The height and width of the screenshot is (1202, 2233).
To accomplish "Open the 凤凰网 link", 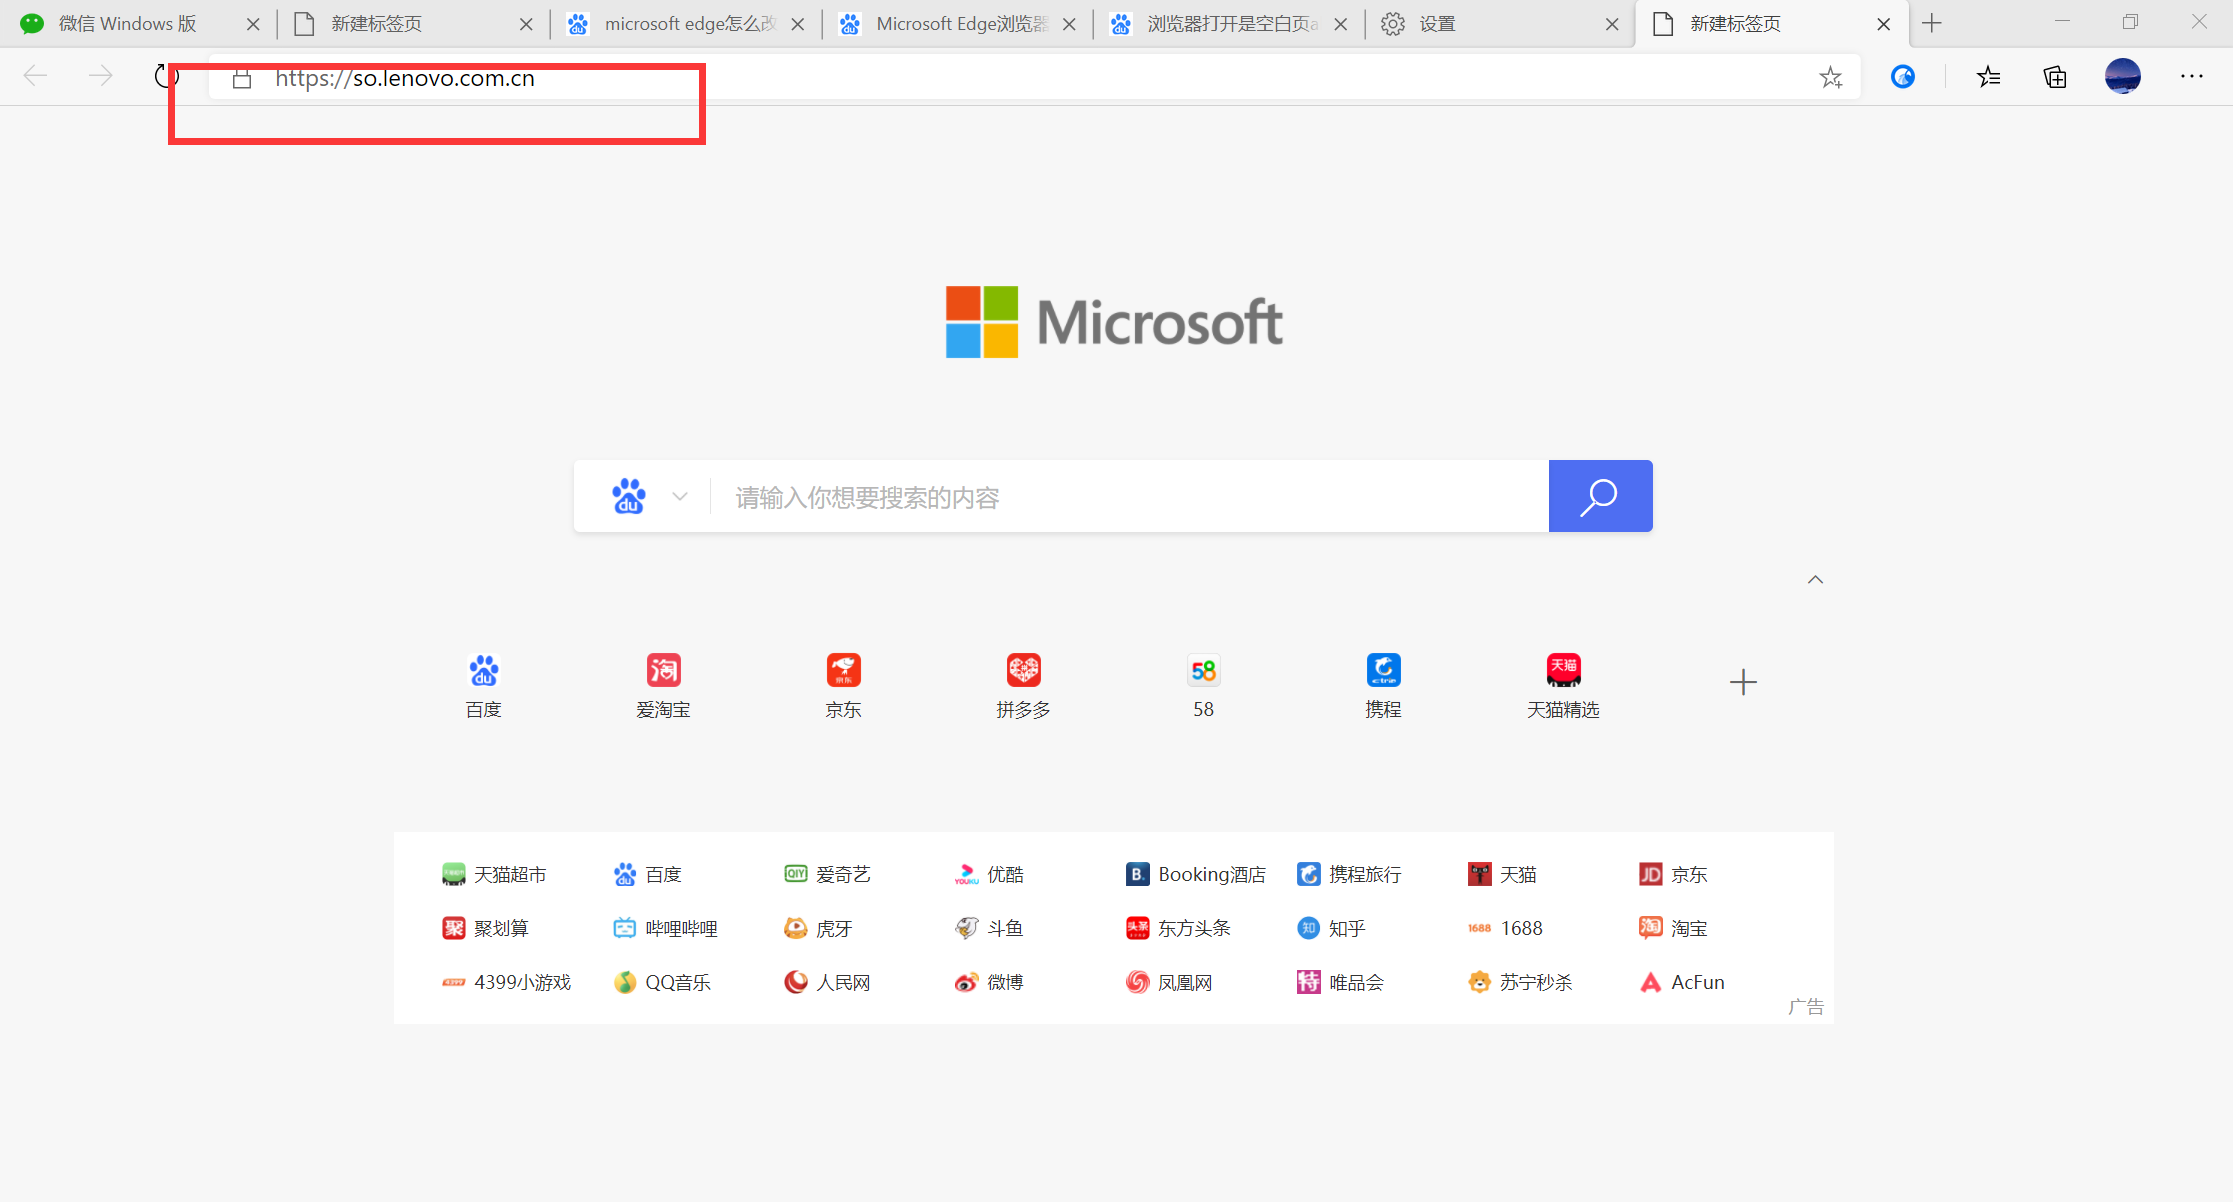I will coord(1169,983).
